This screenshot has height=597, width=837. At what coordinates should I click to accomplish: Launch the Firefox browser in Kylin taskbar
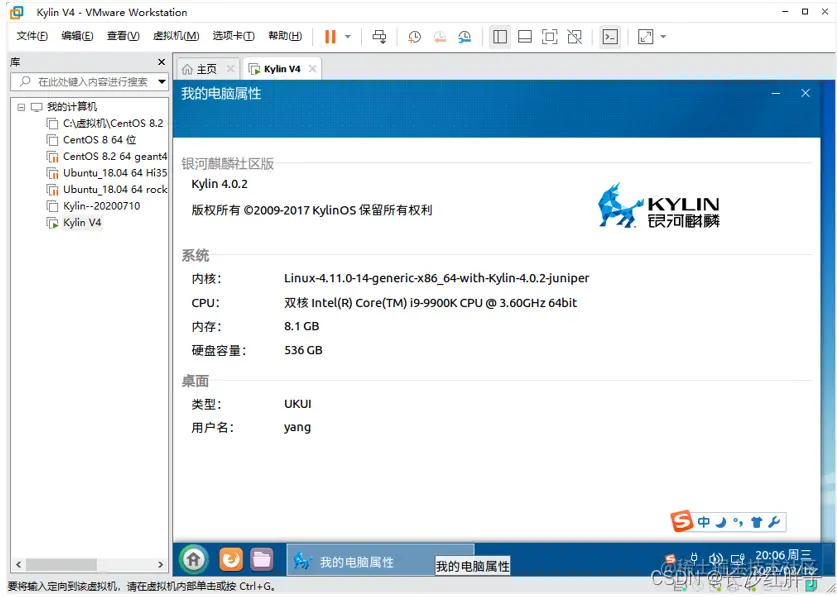(231, 560)
